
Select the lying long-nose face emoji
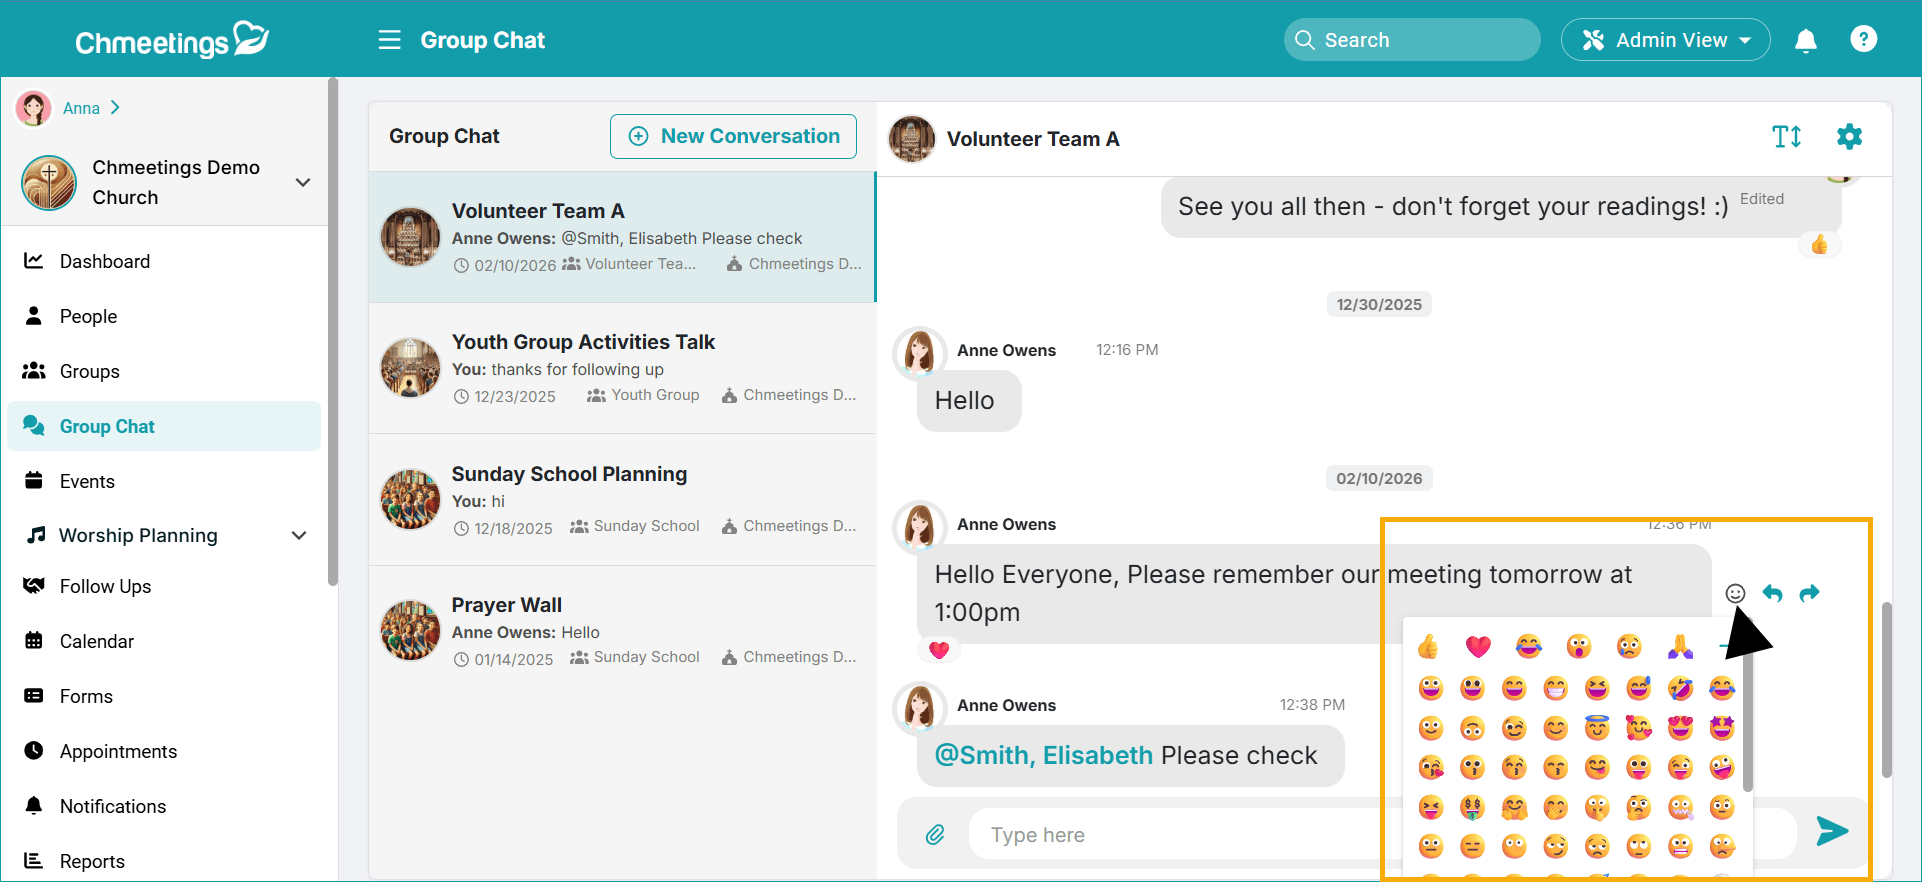[x=1722, y=847]
